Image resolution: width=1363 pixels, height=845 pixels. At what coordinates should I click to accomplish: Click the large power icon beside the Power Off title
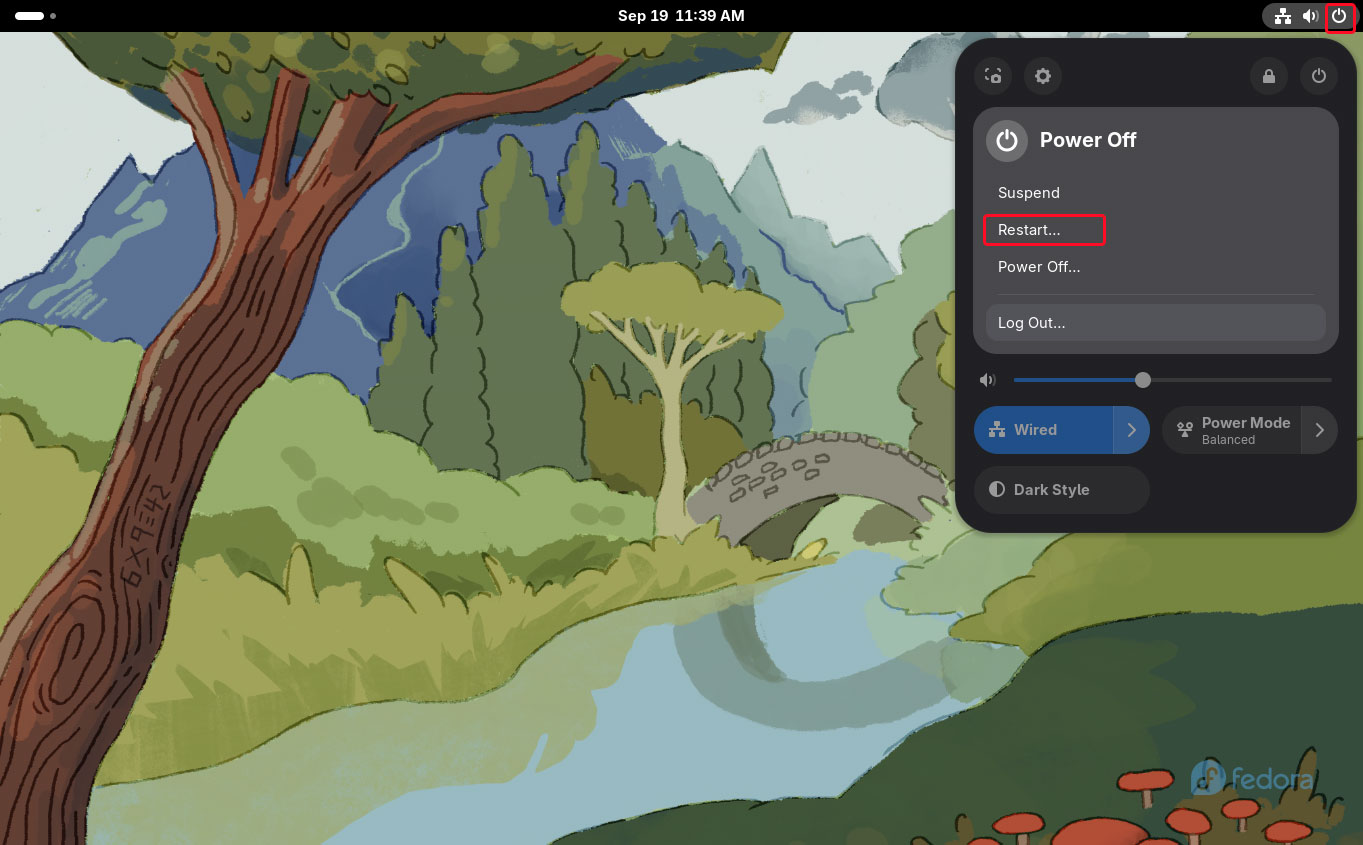[1007, 140]
